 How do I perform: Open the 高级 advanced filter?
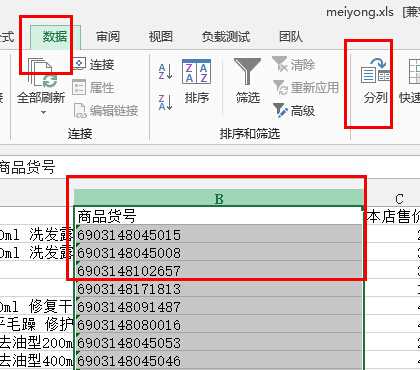294,110
